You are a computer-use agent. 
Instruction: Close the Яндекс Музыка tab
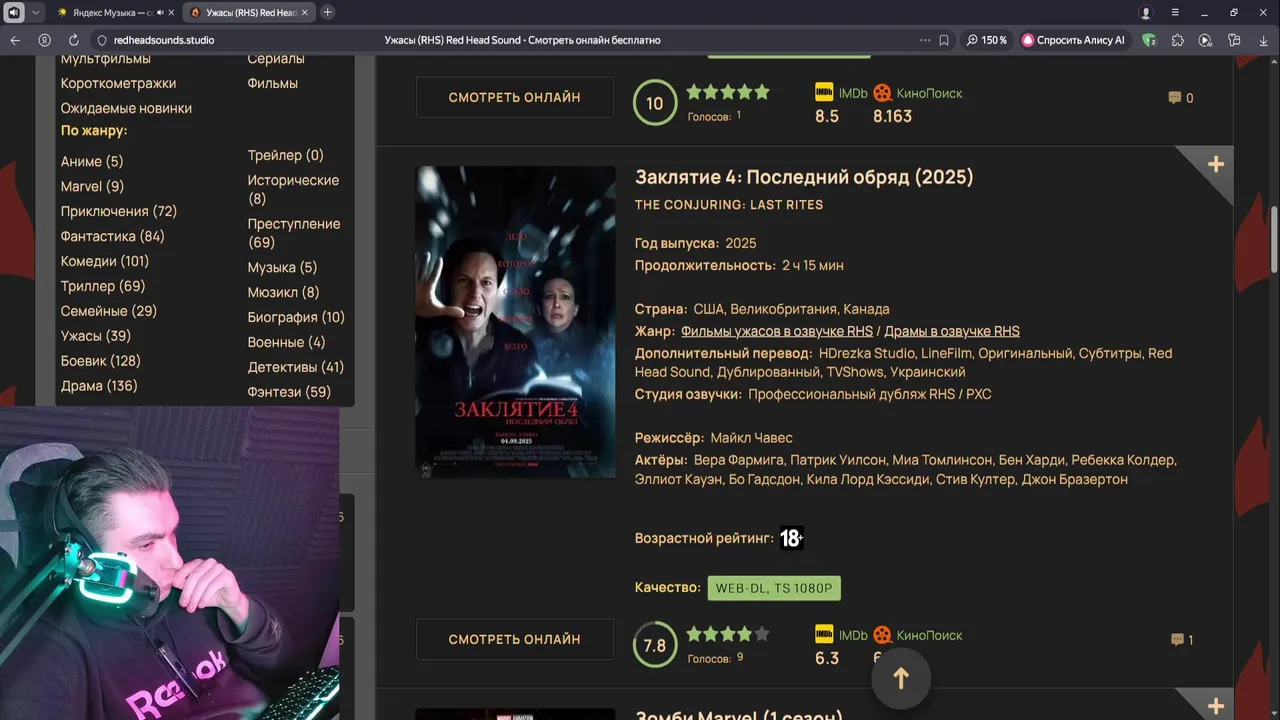(x=172, y=12)
